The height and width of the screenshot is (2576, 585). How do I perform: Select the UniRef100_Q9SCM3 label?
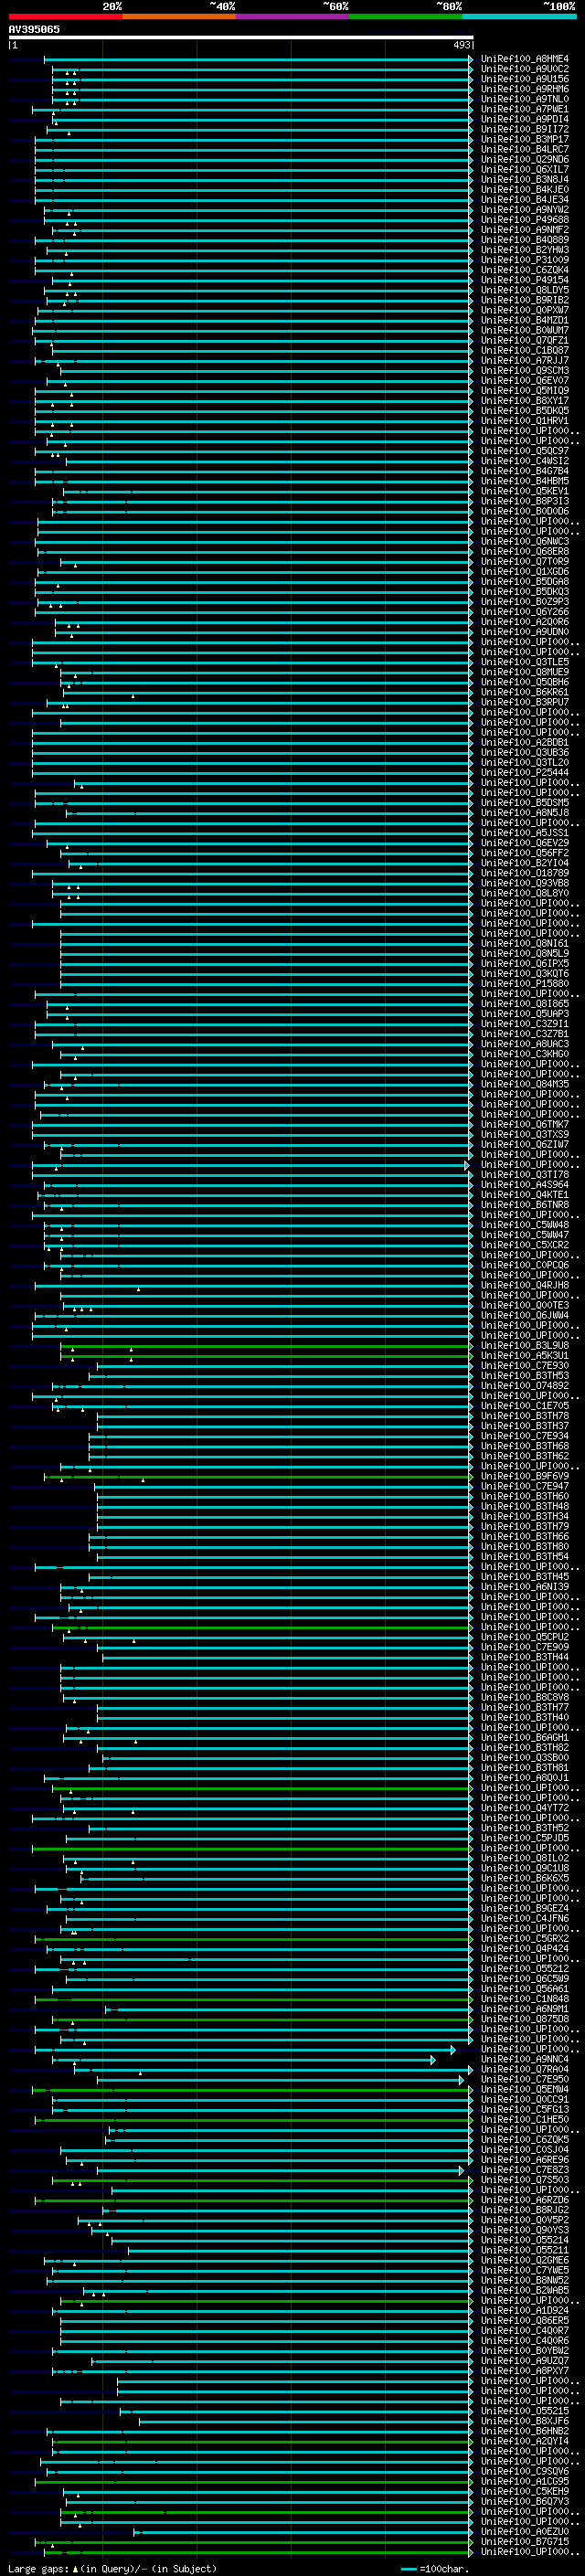525,370
